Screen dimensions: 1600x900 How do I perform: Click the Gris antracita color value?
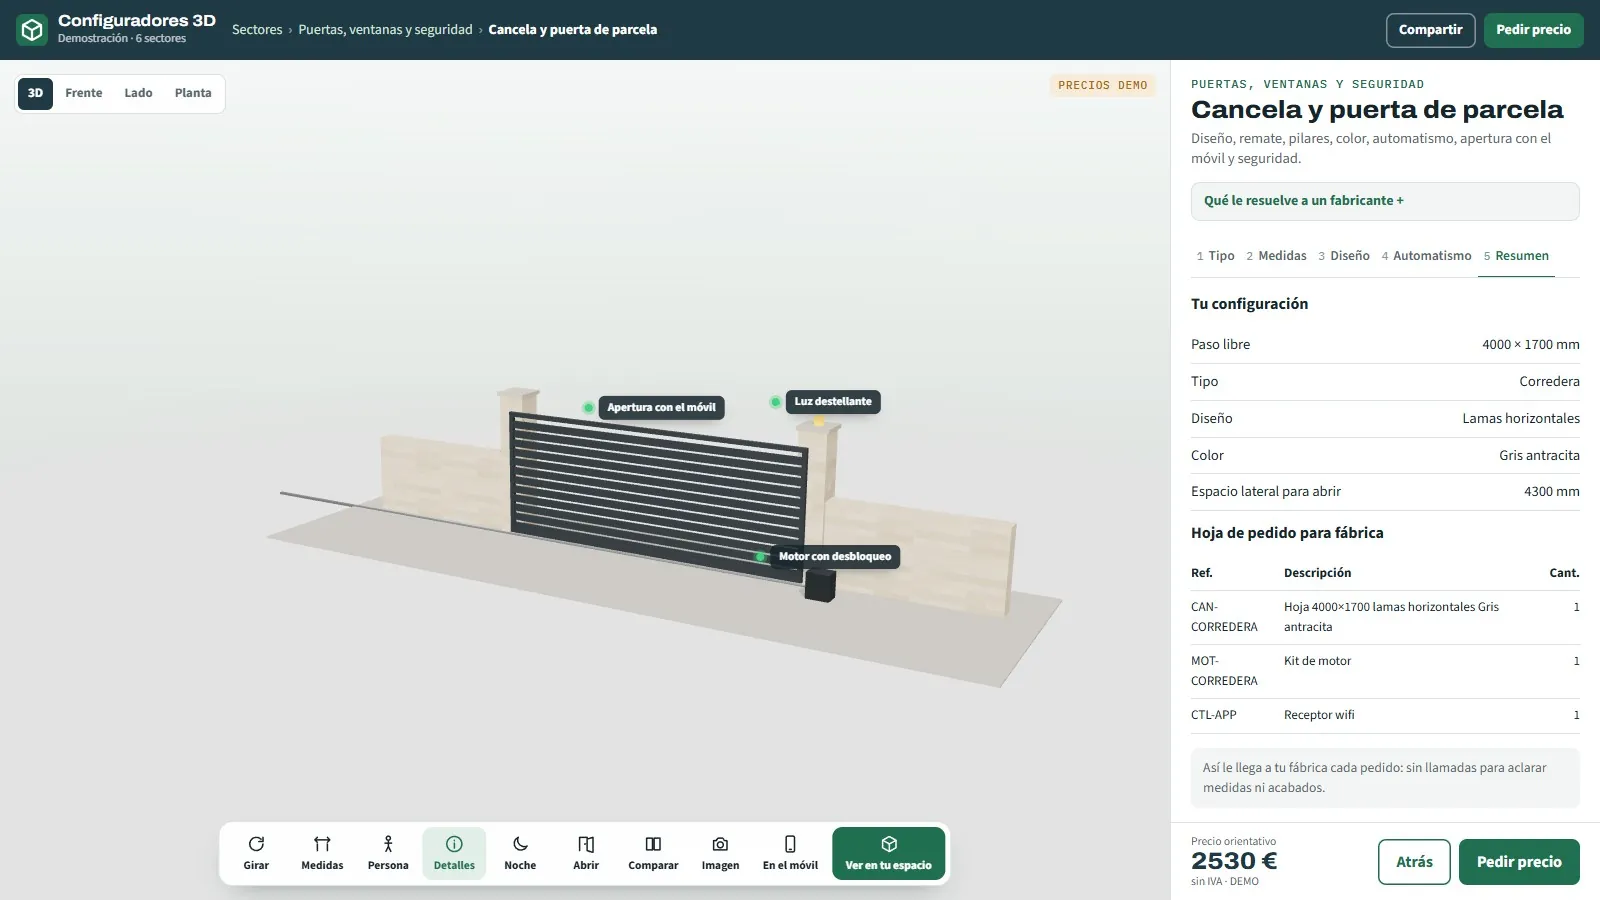(1539, 456)
